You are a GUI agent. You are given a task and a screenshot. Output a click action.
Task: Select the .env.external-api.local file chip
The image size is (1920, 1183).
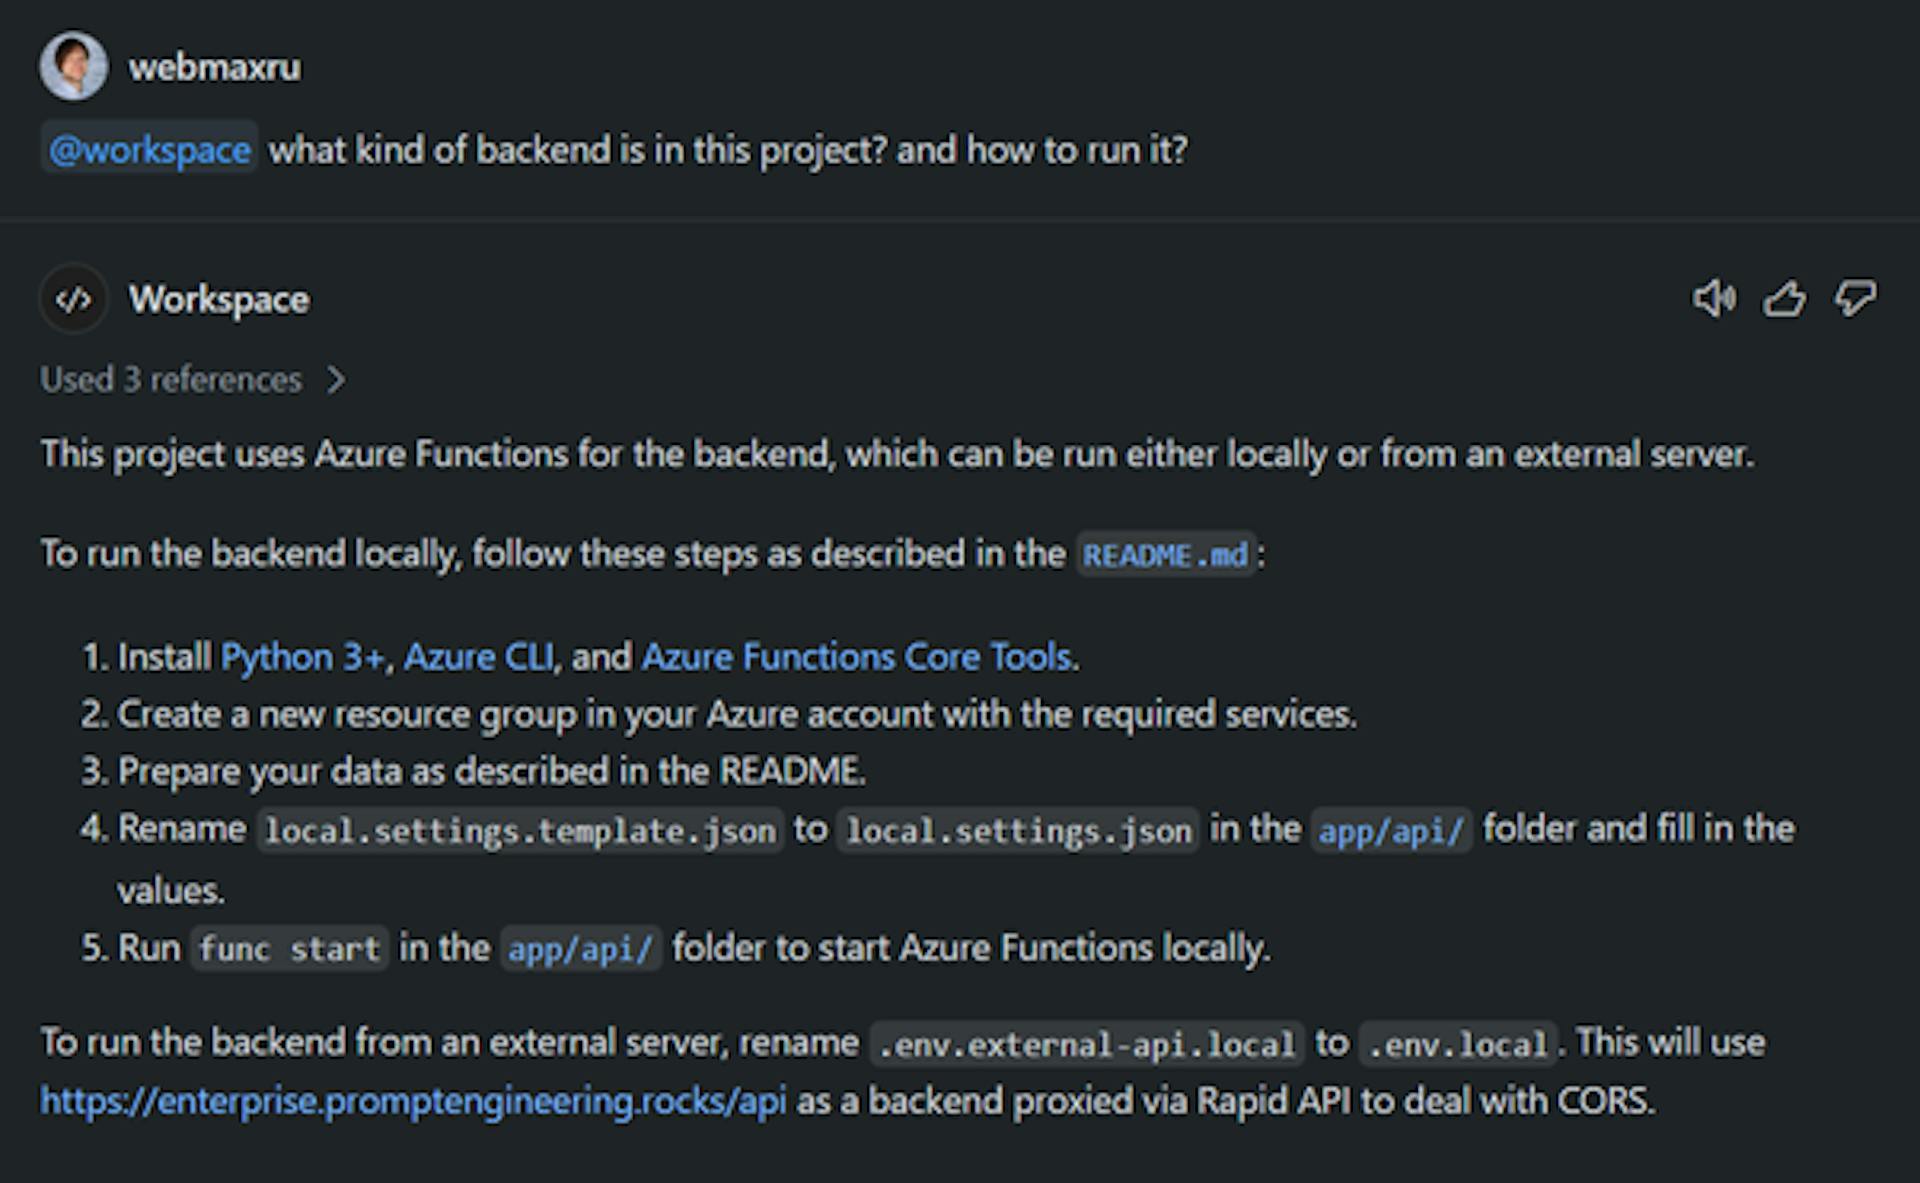click(x=1087, y=1043)
